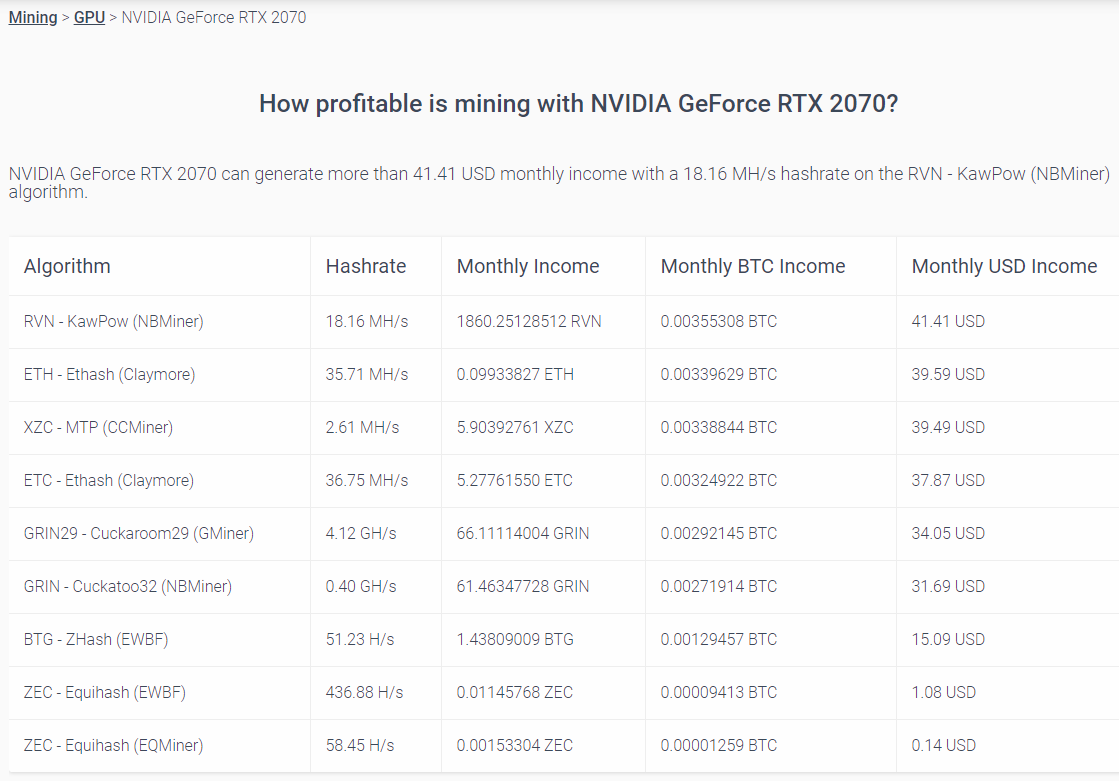Select the ZEC - Equihash (EQMiner) row
This screenshot has height=781, width=1119.
[564, 745]
